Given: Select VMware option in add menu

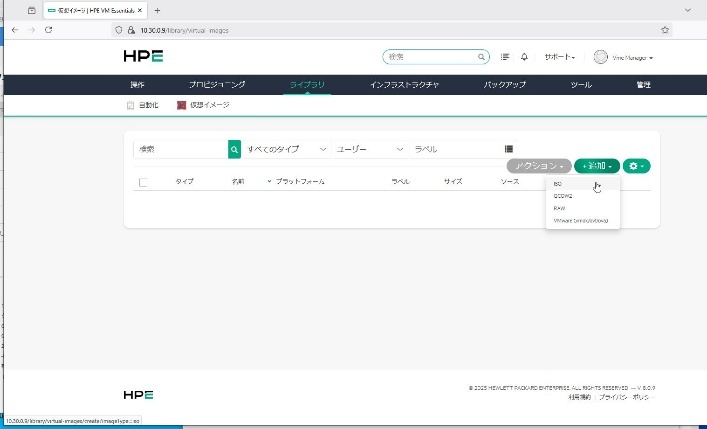Looking at the screenshot, I should pyautogui.click(x=580, y=220).
